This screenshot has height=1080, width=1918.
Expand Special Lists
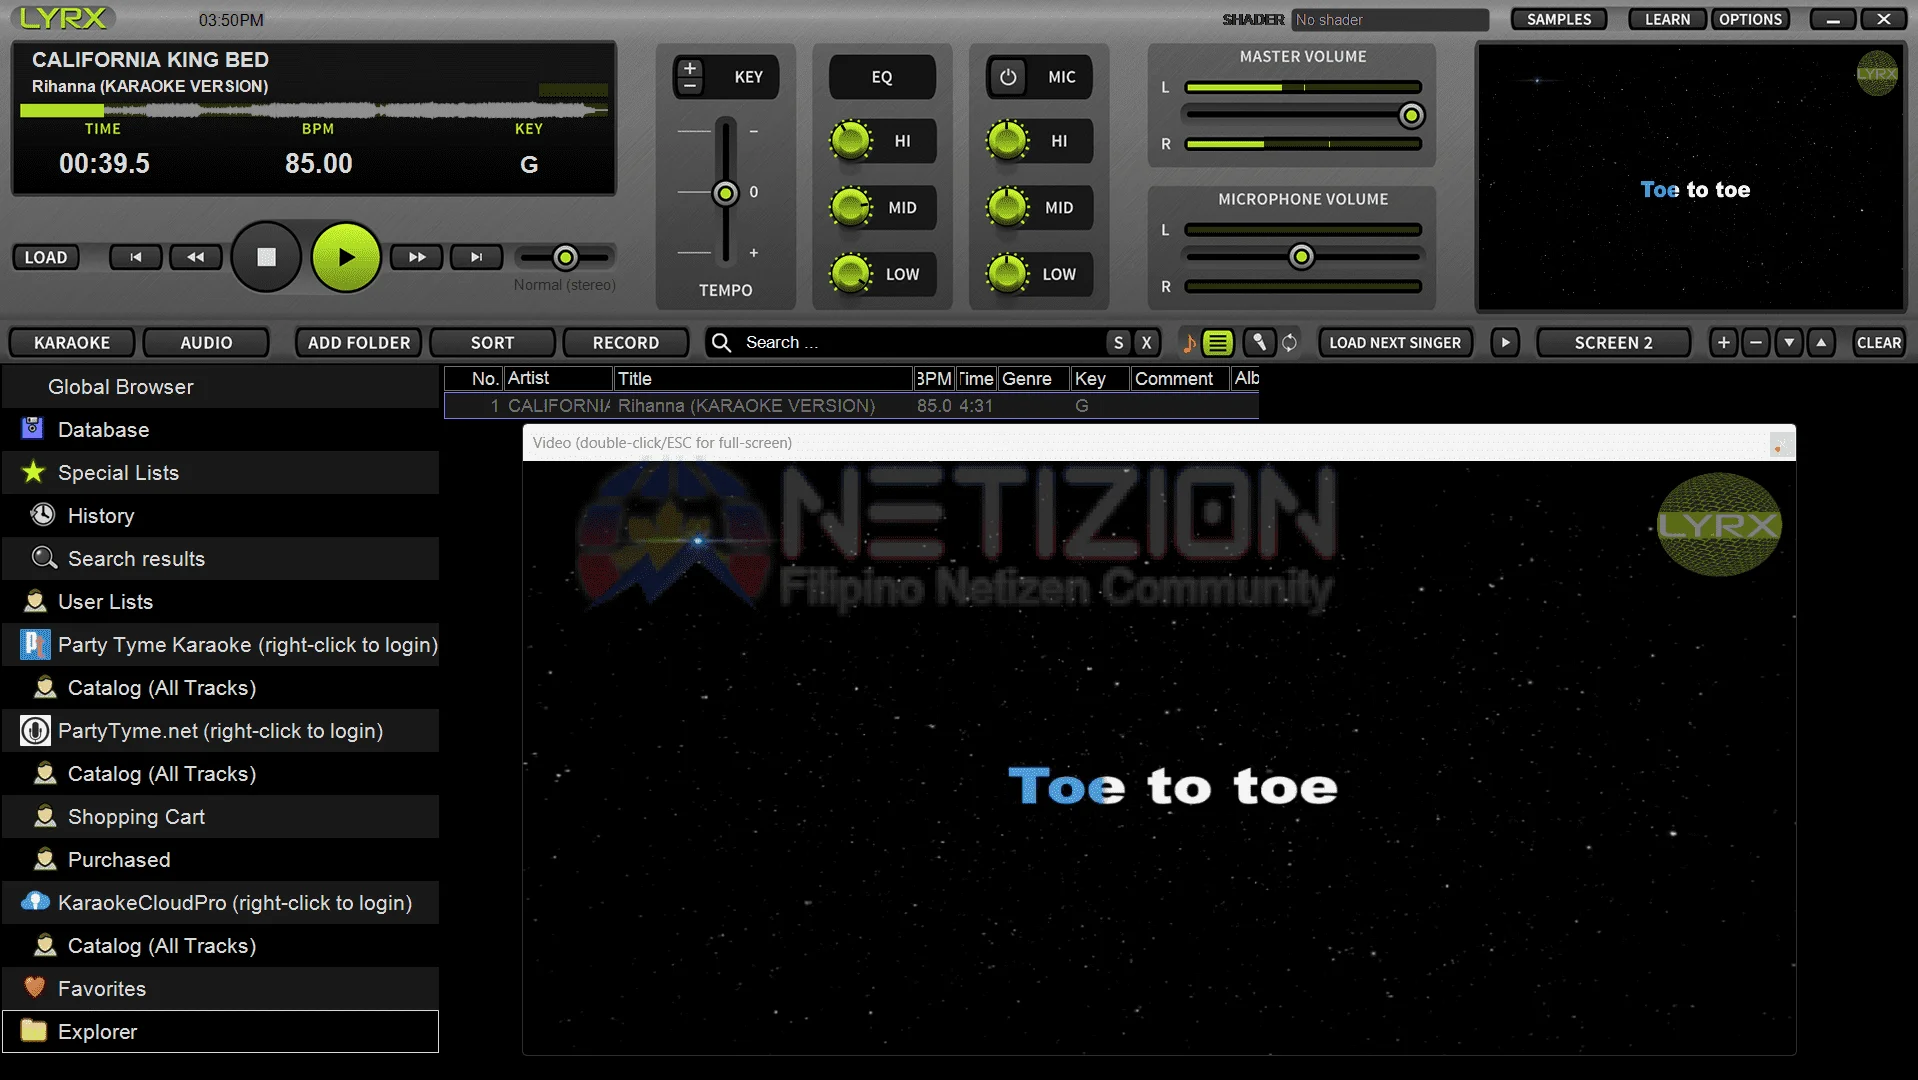[220, 473]
